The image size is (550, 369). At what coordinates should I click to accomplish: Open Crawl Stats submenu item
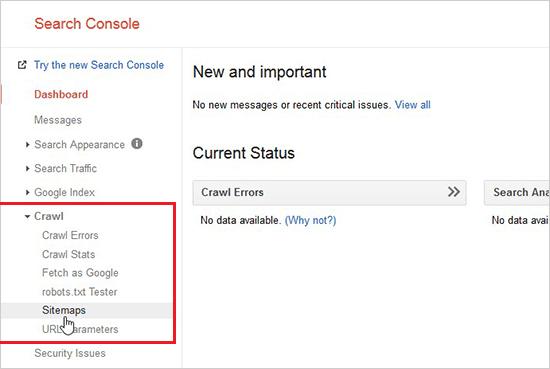pos(69,254)
